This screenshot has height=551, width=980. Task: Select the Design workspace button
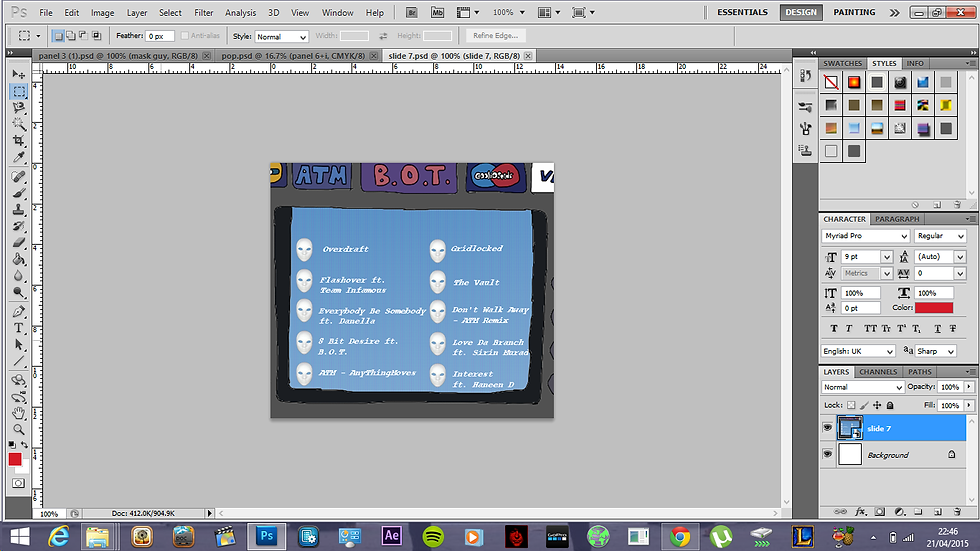tap(801, 12)
